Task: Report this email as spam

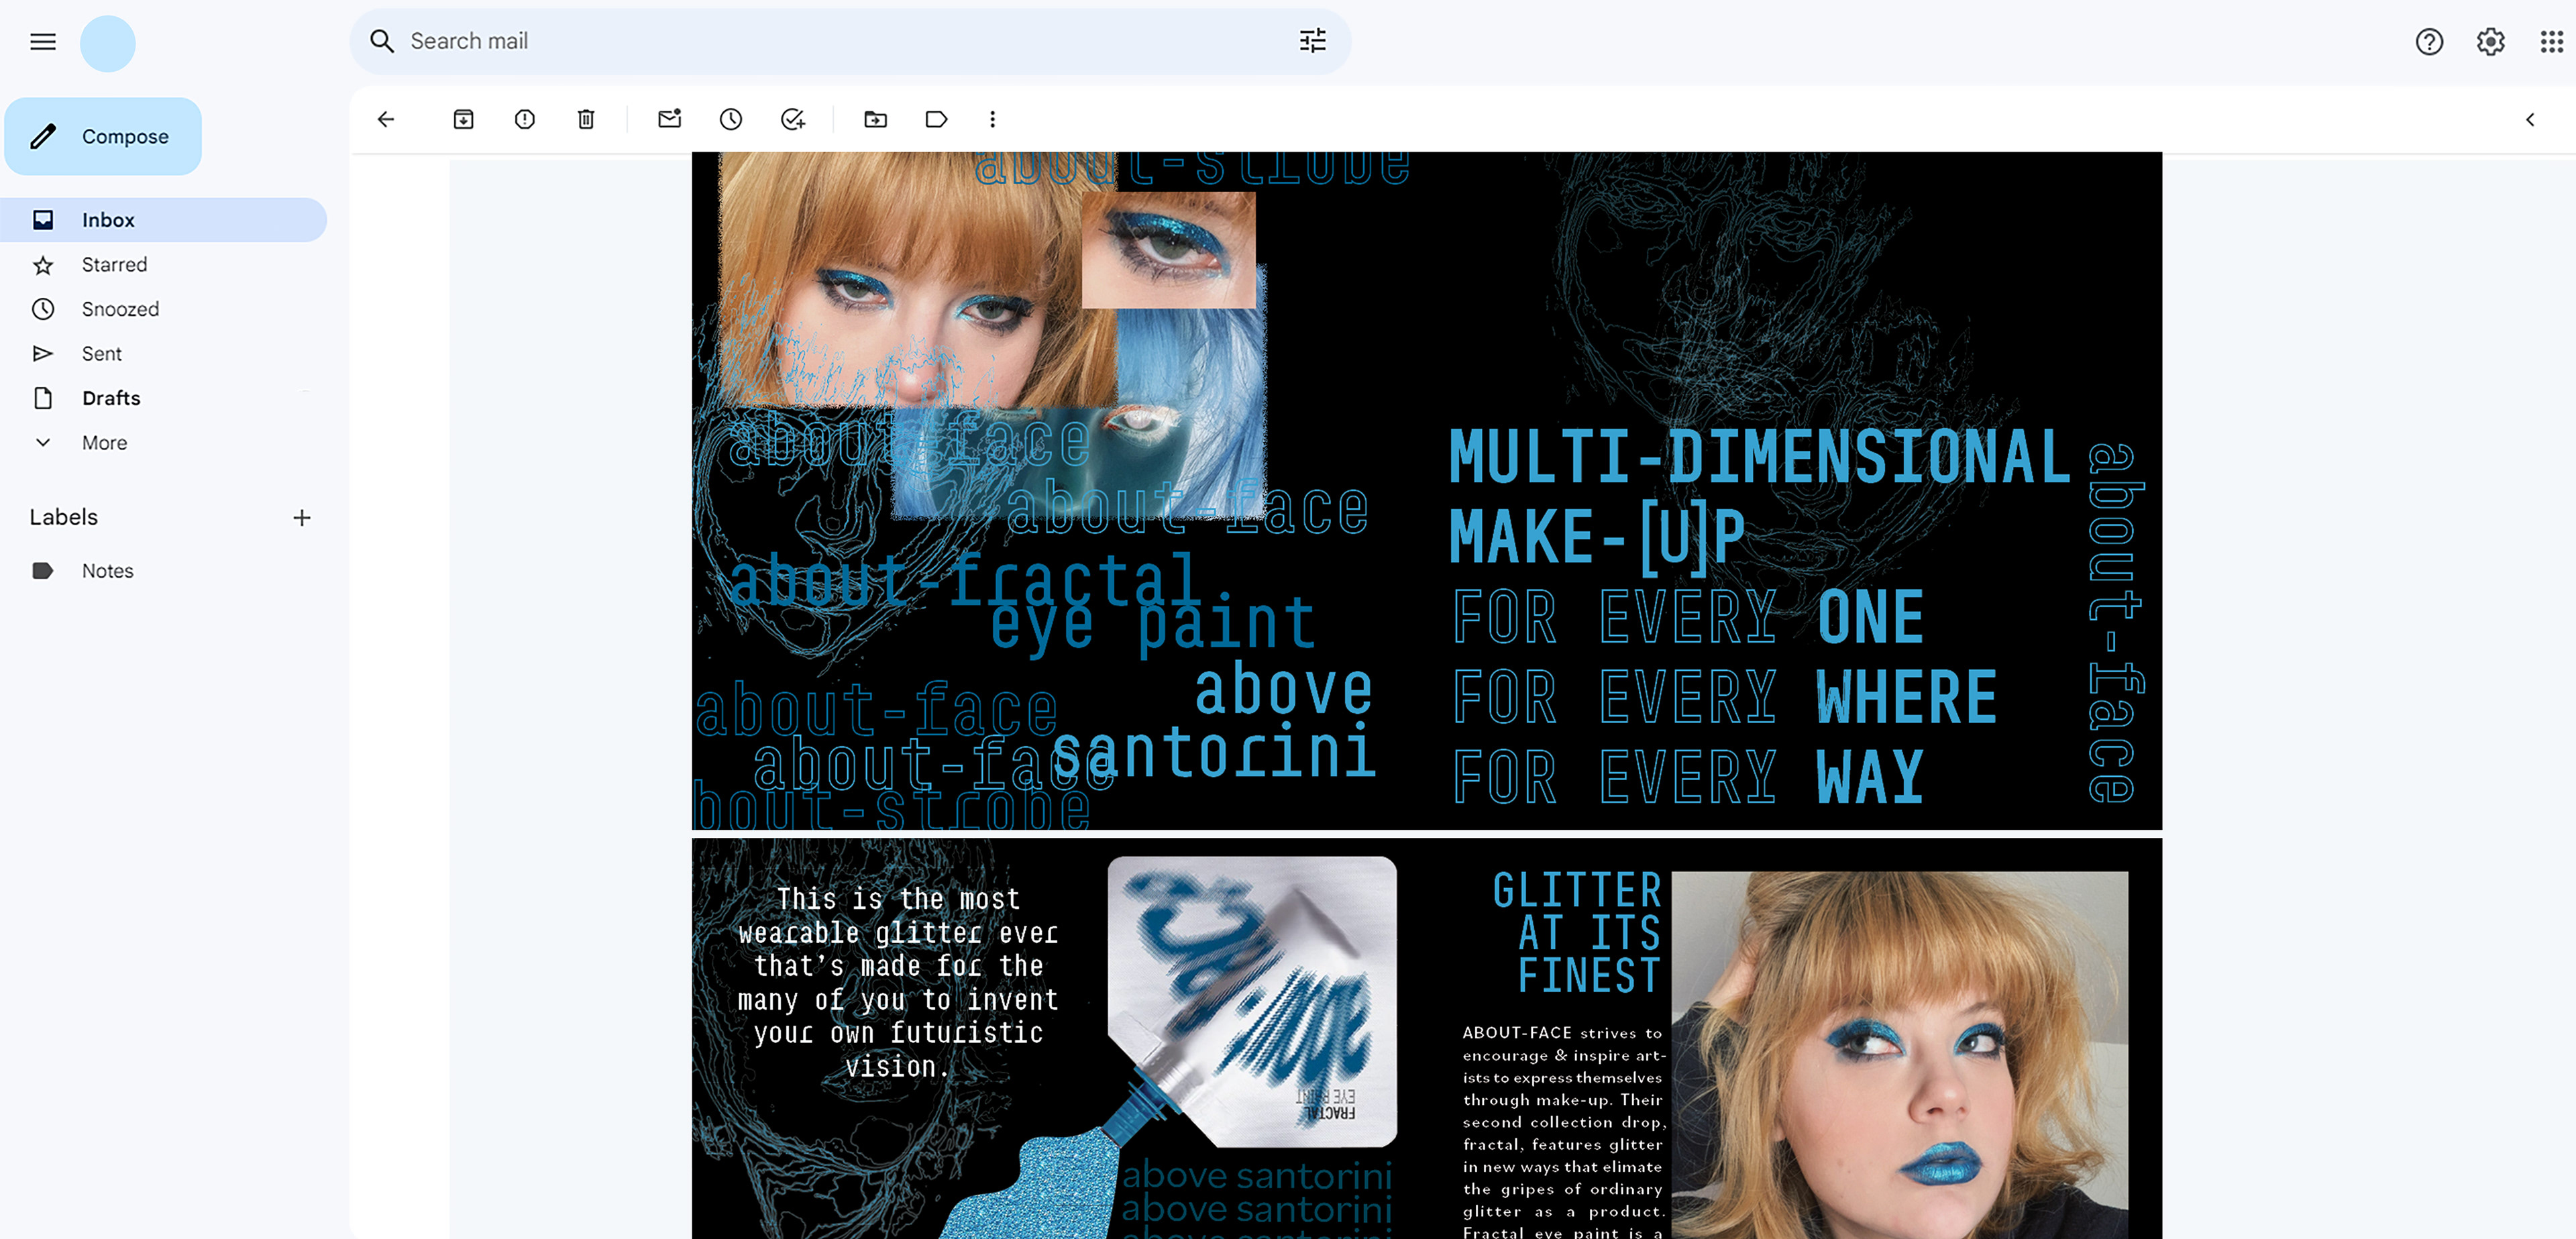Action: 524,120
